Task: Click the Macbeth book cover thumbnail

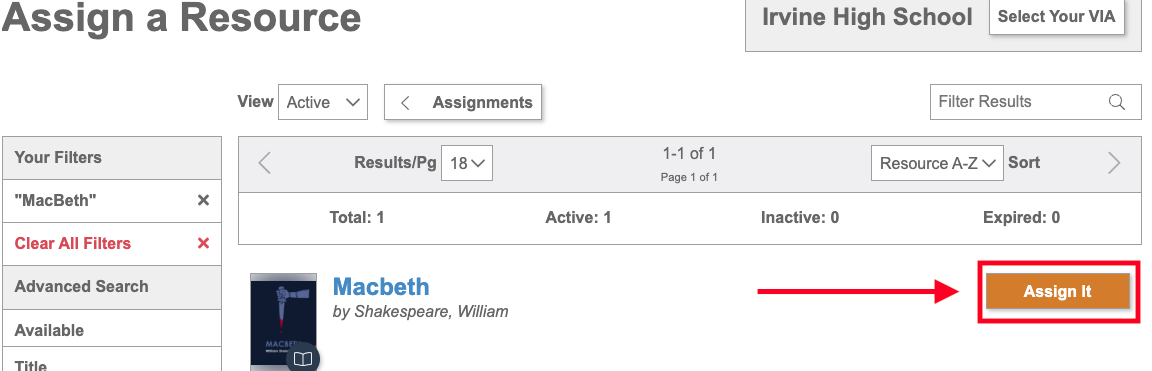Action: pyautogui.click(x=284, y=320)
